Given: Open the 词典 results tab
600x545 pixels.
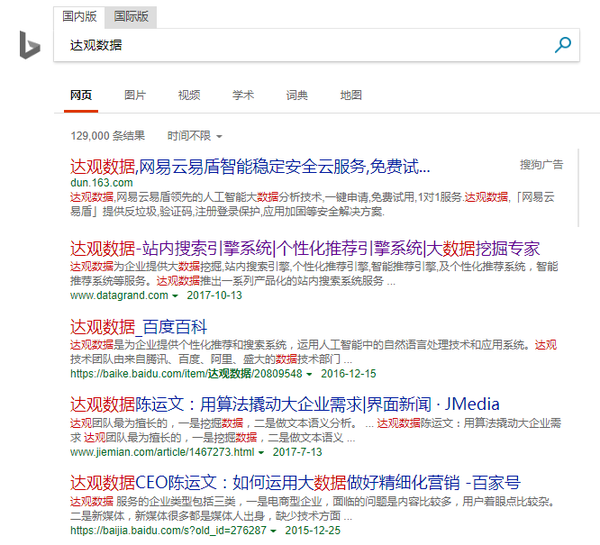Looking at the screenshot, I should [x=297, y=95].
